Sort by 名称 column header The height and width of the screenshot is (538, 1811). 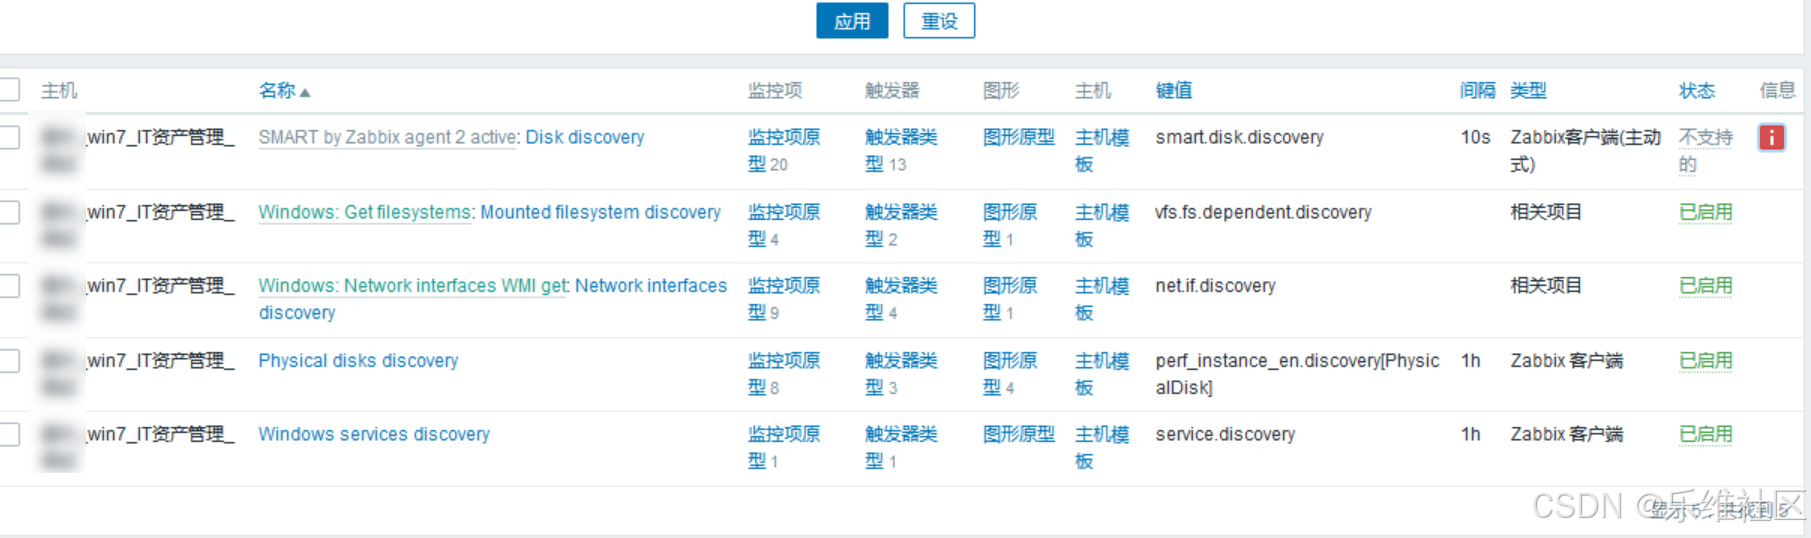[x=284, y=91]
